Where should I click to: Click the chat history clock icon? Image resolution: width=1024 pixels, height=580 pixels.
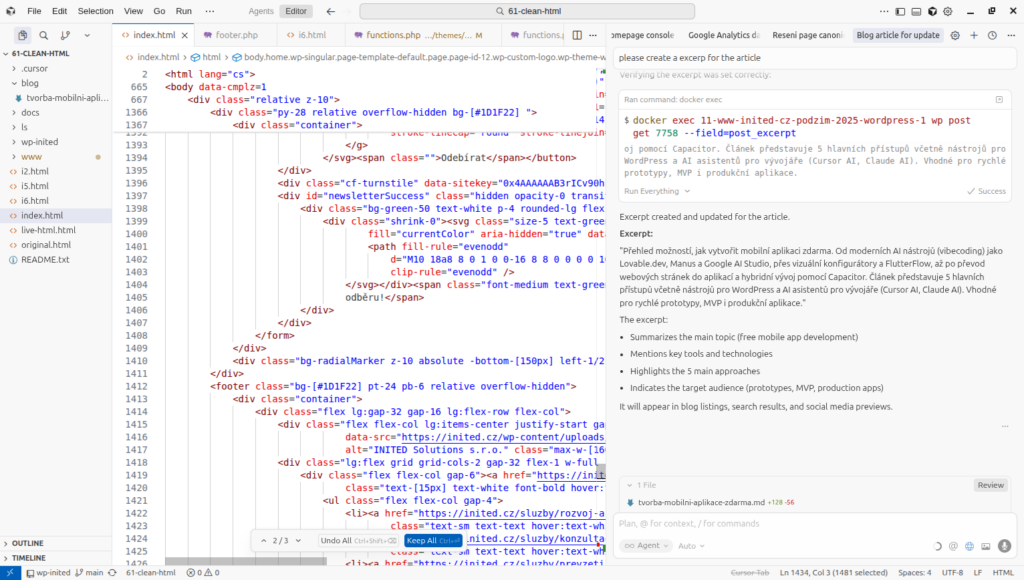coord(991,35)
